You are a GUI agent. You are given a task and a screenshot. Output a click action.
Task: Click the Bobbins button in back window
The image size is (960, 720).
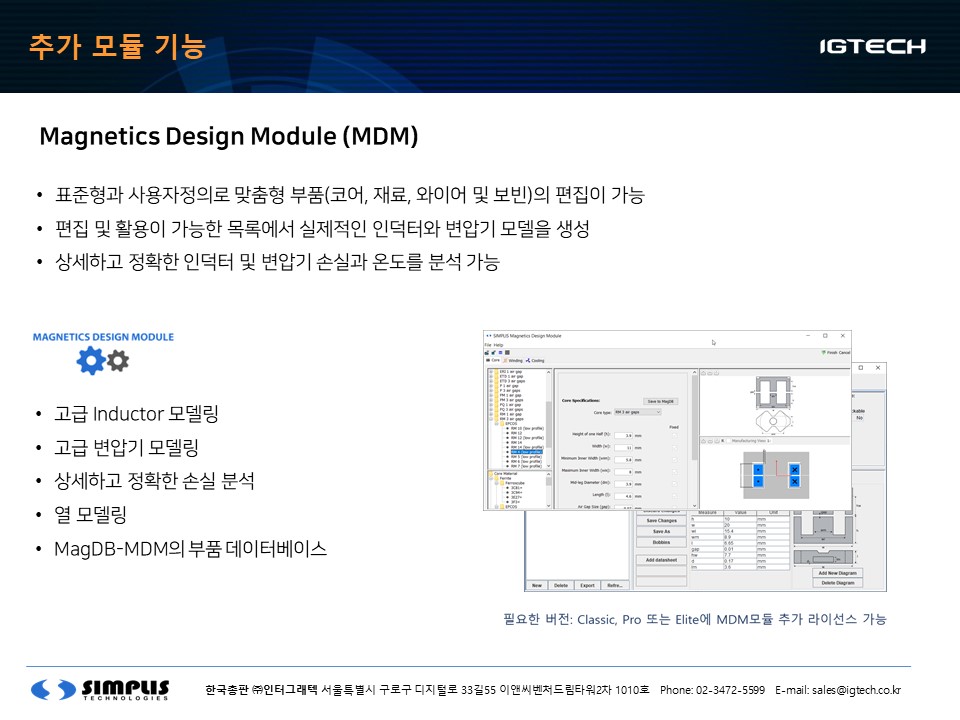click(661, 542)
